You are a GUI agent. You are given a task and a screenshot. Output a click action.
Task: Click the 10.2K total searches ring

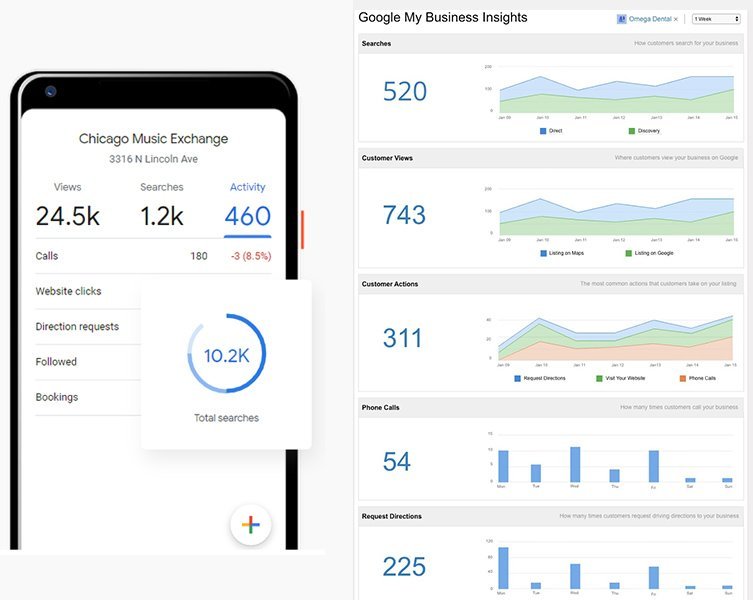click(x=226, y=354)
